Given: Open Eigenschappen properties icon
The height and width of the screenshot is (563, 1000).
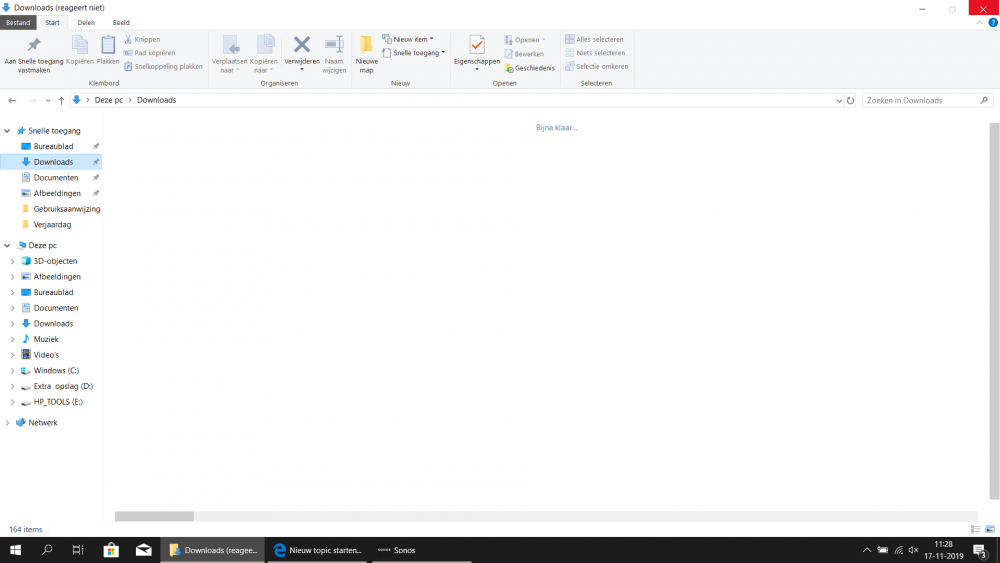Looking at the screenshot, I should tap(477, 46).
